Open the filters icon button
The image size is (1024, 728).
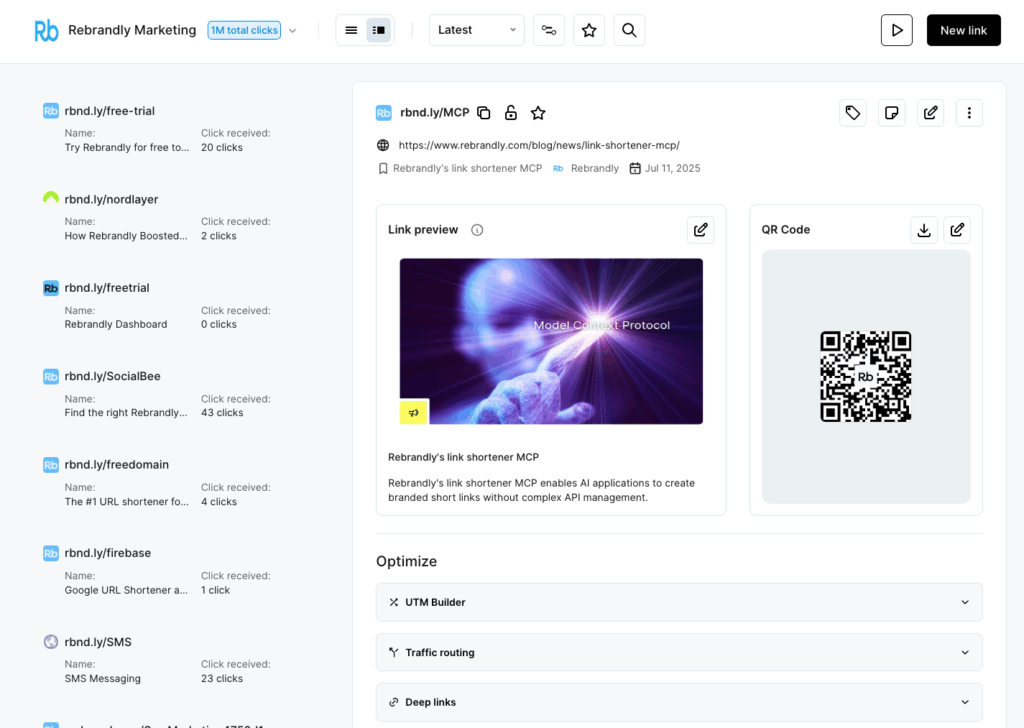[549, 30]
